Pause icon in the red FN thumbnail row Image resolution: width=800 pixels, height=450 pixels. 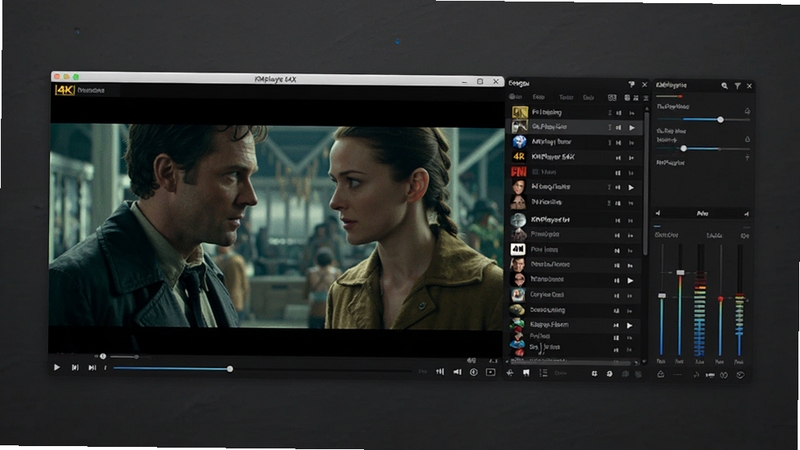coord(618,173)
